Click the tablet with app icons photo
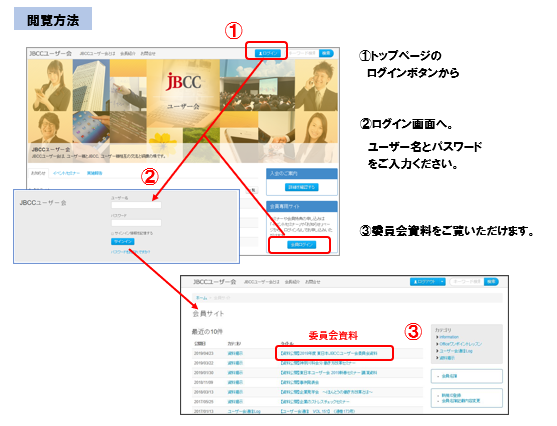This screenshot has height=426, width=557. click(x=92, y=127)
